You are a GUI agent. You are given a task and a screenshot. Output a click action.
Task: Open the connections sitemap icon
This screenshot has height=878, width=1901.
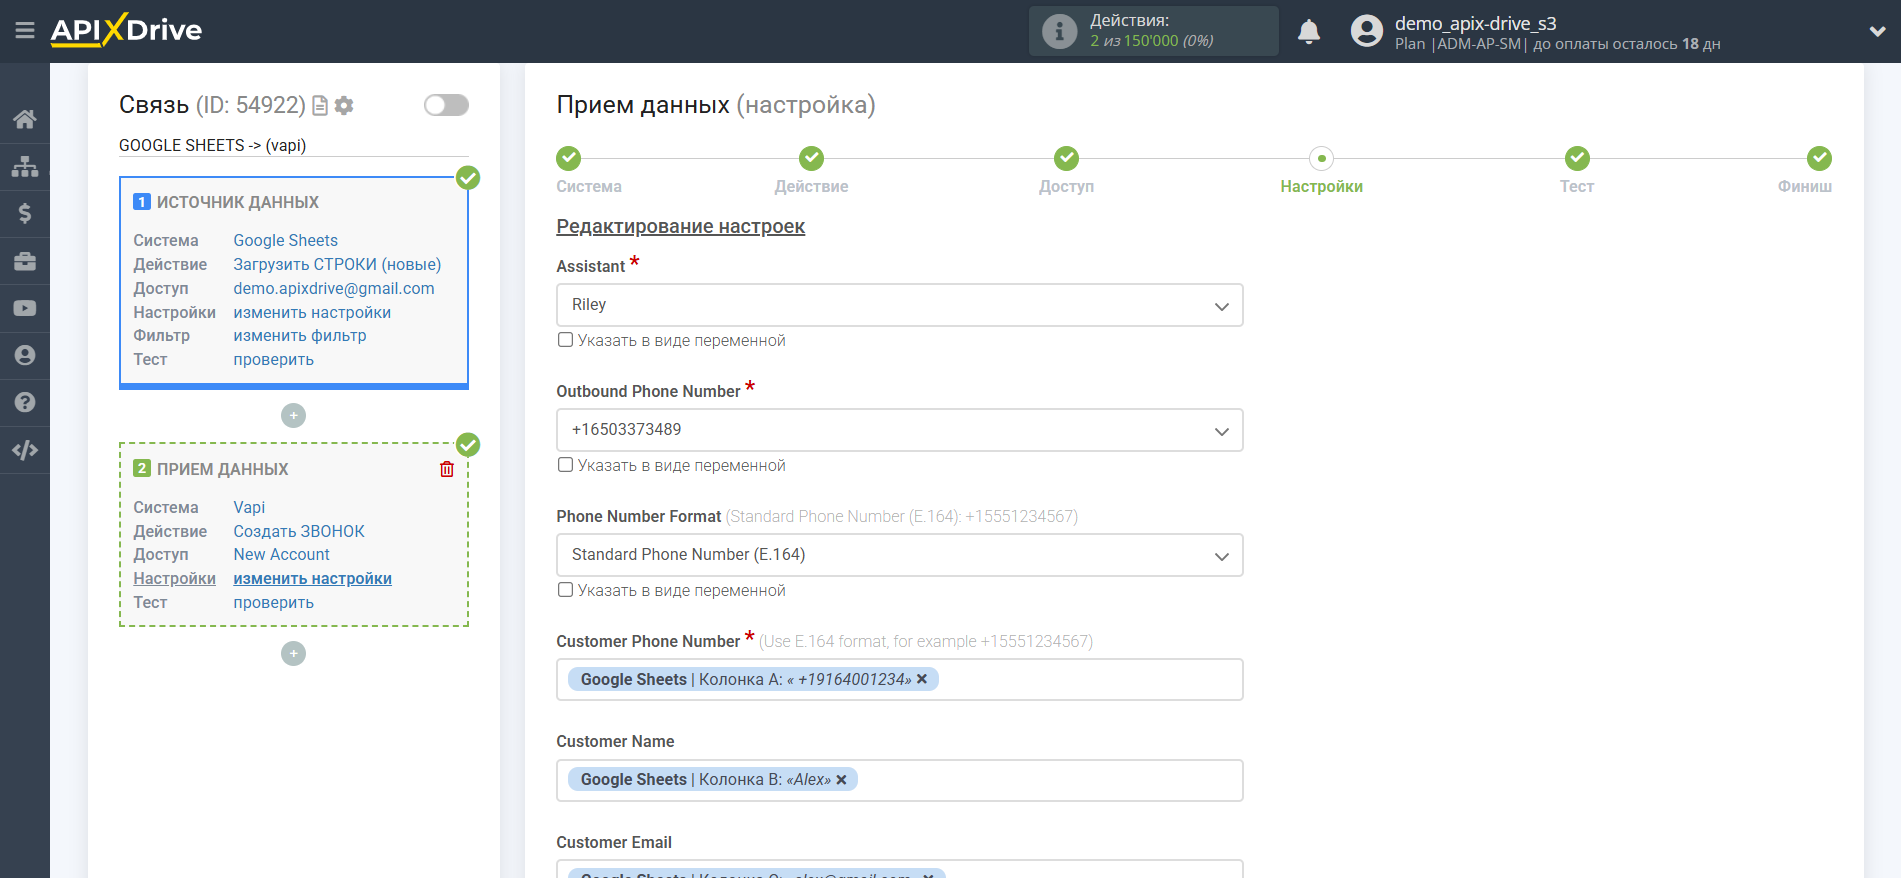point(25,166)
